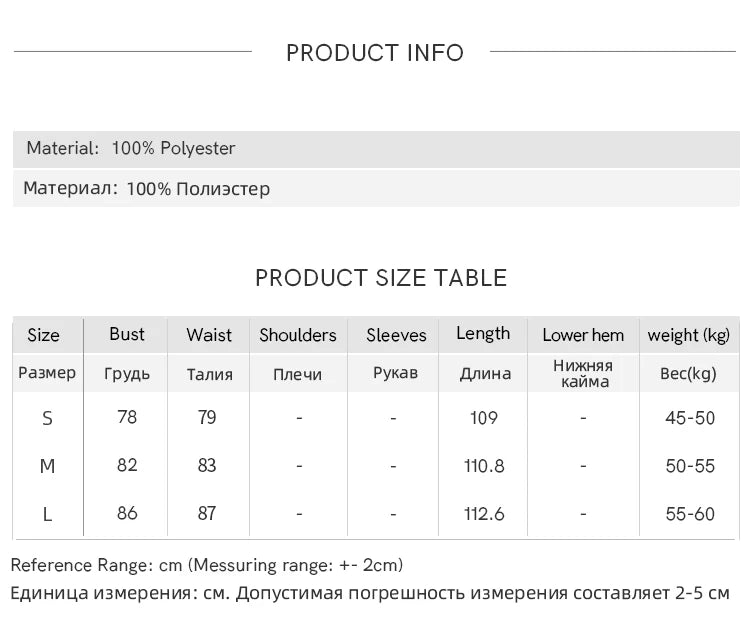Click the Reference Range note text
The image size is (750, 630).
coord(207,565)
